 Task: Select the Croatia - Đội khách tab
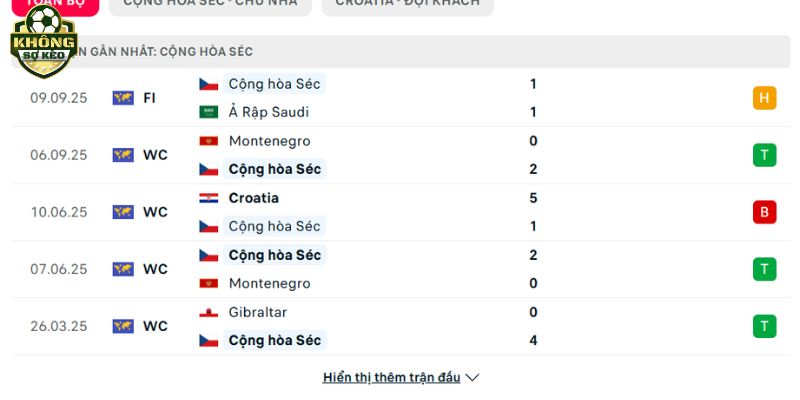tap(407, 4)
